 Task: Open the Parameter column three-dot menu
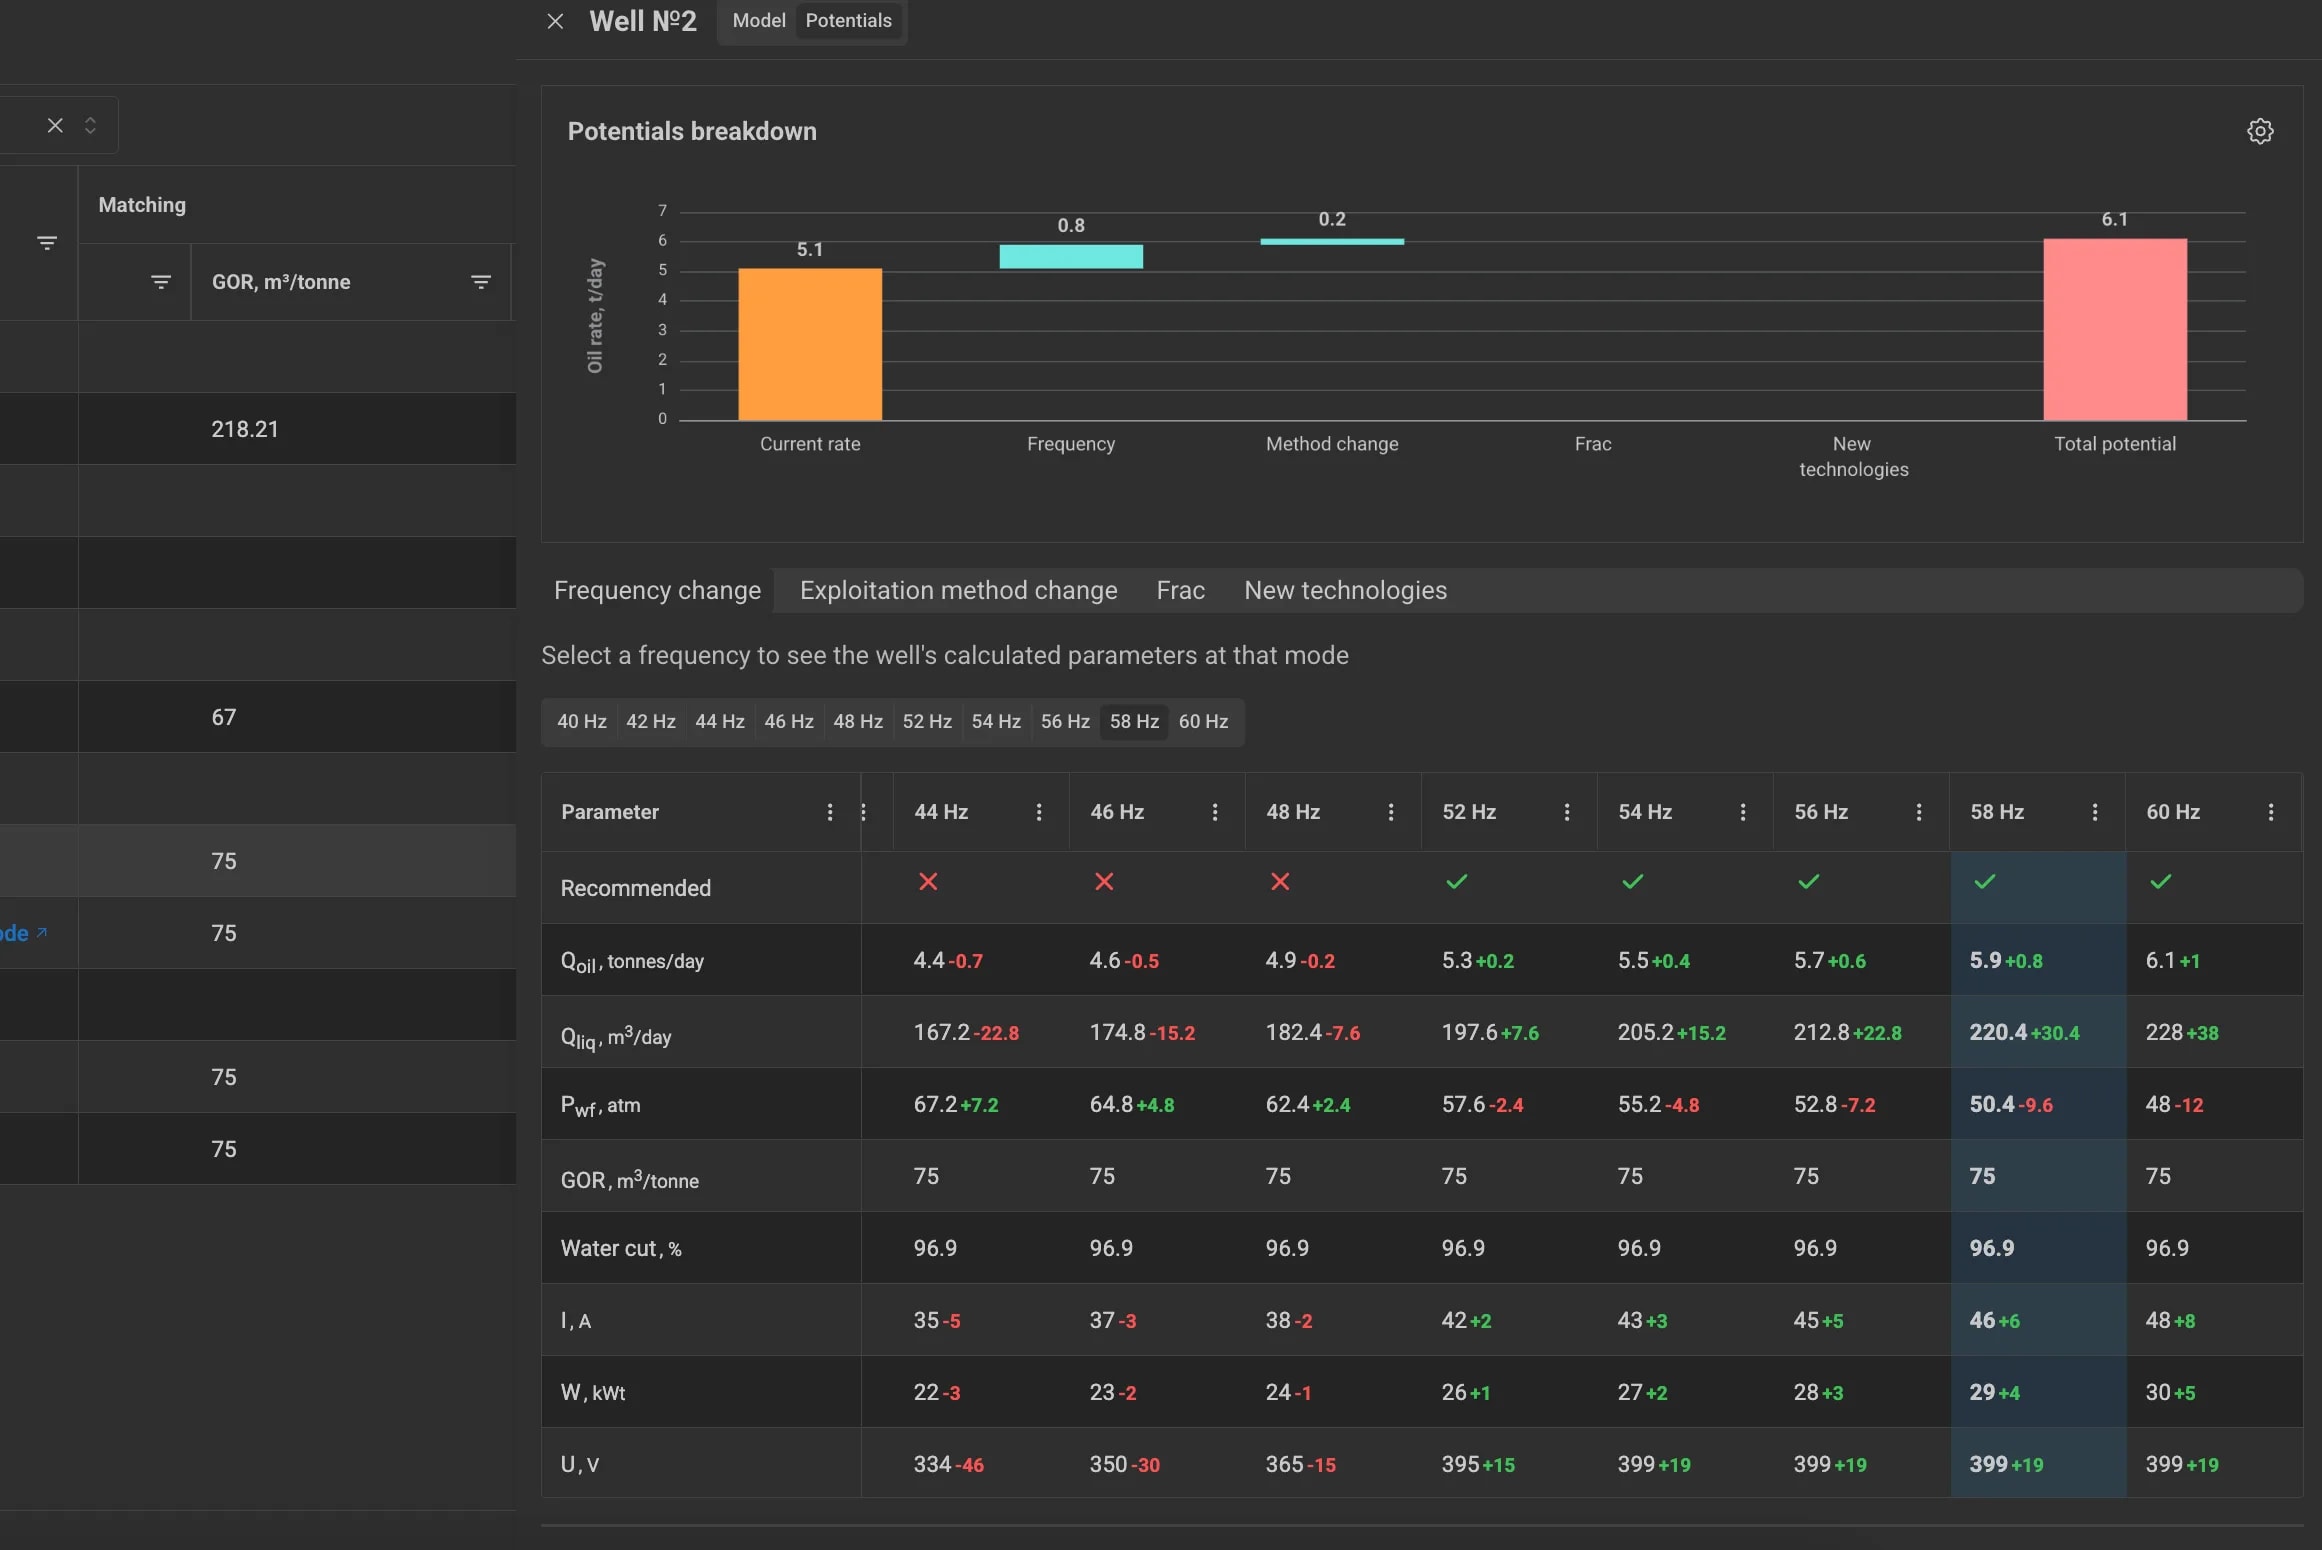(829, 812)
